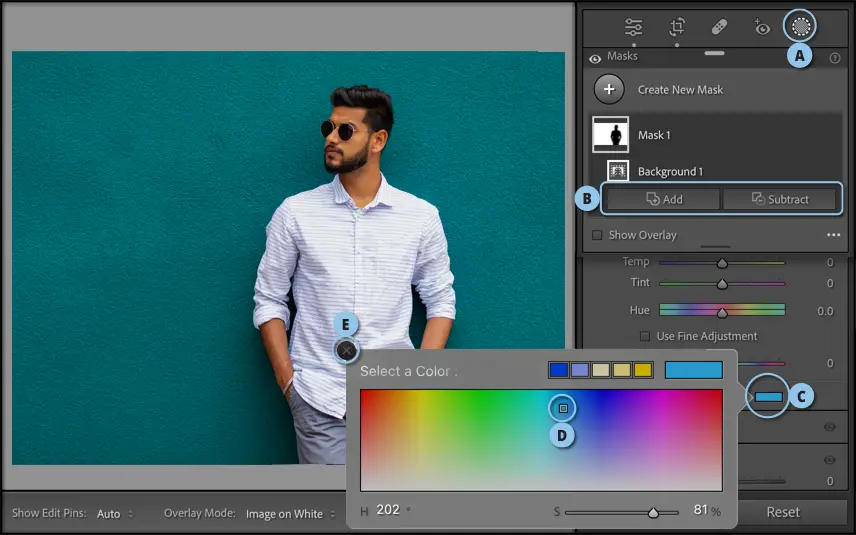Open the Masks panel help icon
Image resolution: width=856 pixels, height=535 pixels.
[x=835, y=58]
